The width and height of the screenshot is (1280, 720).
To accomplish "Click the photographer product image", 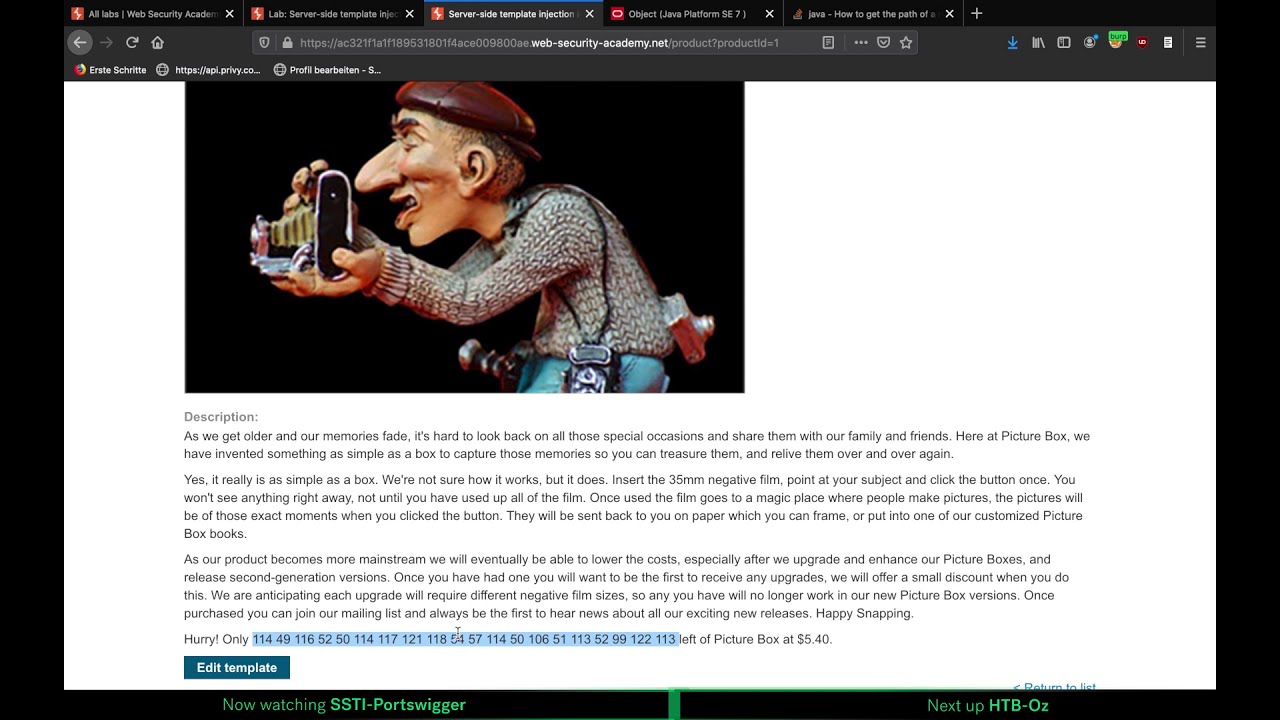I will tap(464, 237).
